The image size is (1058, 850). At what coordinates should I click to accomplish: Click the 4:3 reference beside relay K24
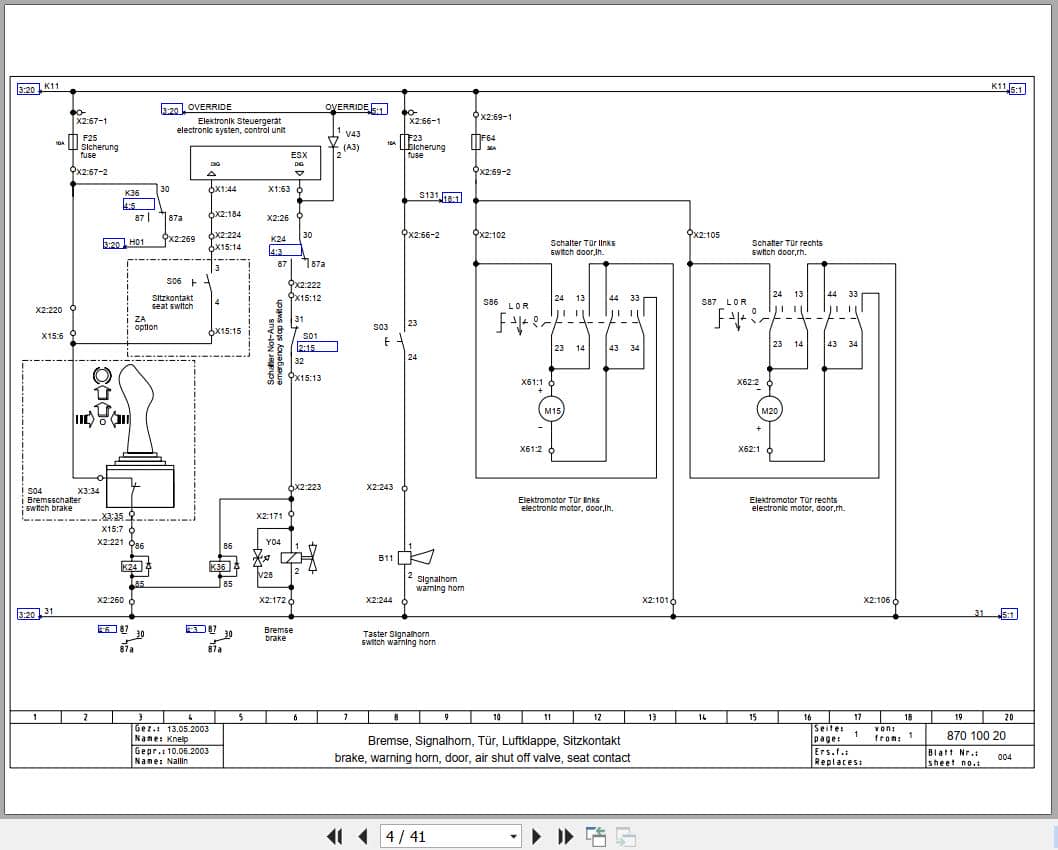pyautogui.click(x=287, y=252)
